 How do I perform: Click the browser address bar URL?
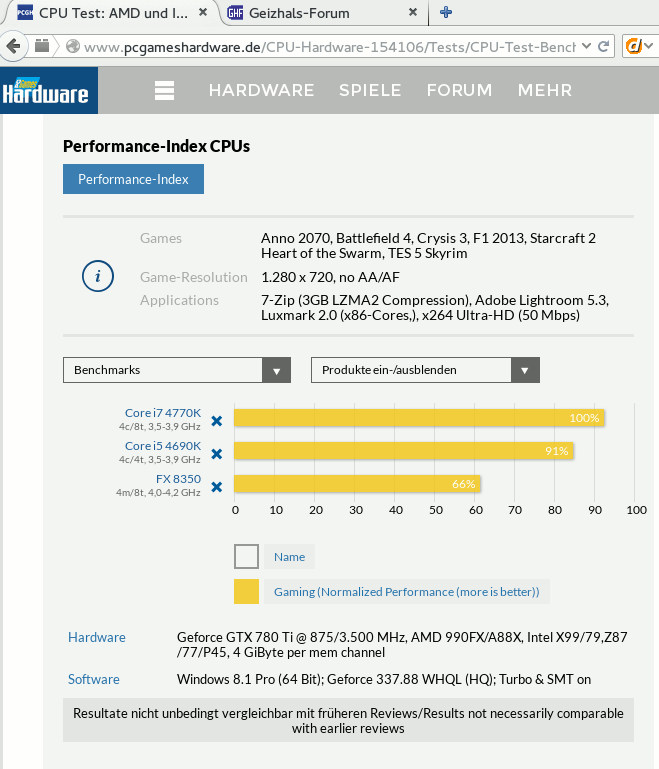pyautogui.click(x=320, y=46)
